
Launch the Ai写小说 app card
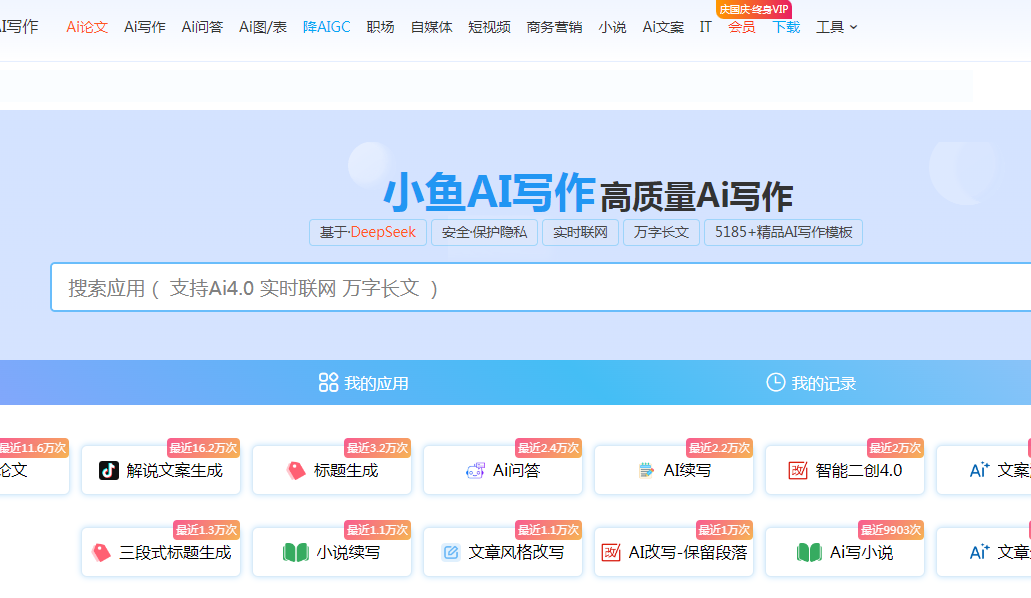pos(845,553)
